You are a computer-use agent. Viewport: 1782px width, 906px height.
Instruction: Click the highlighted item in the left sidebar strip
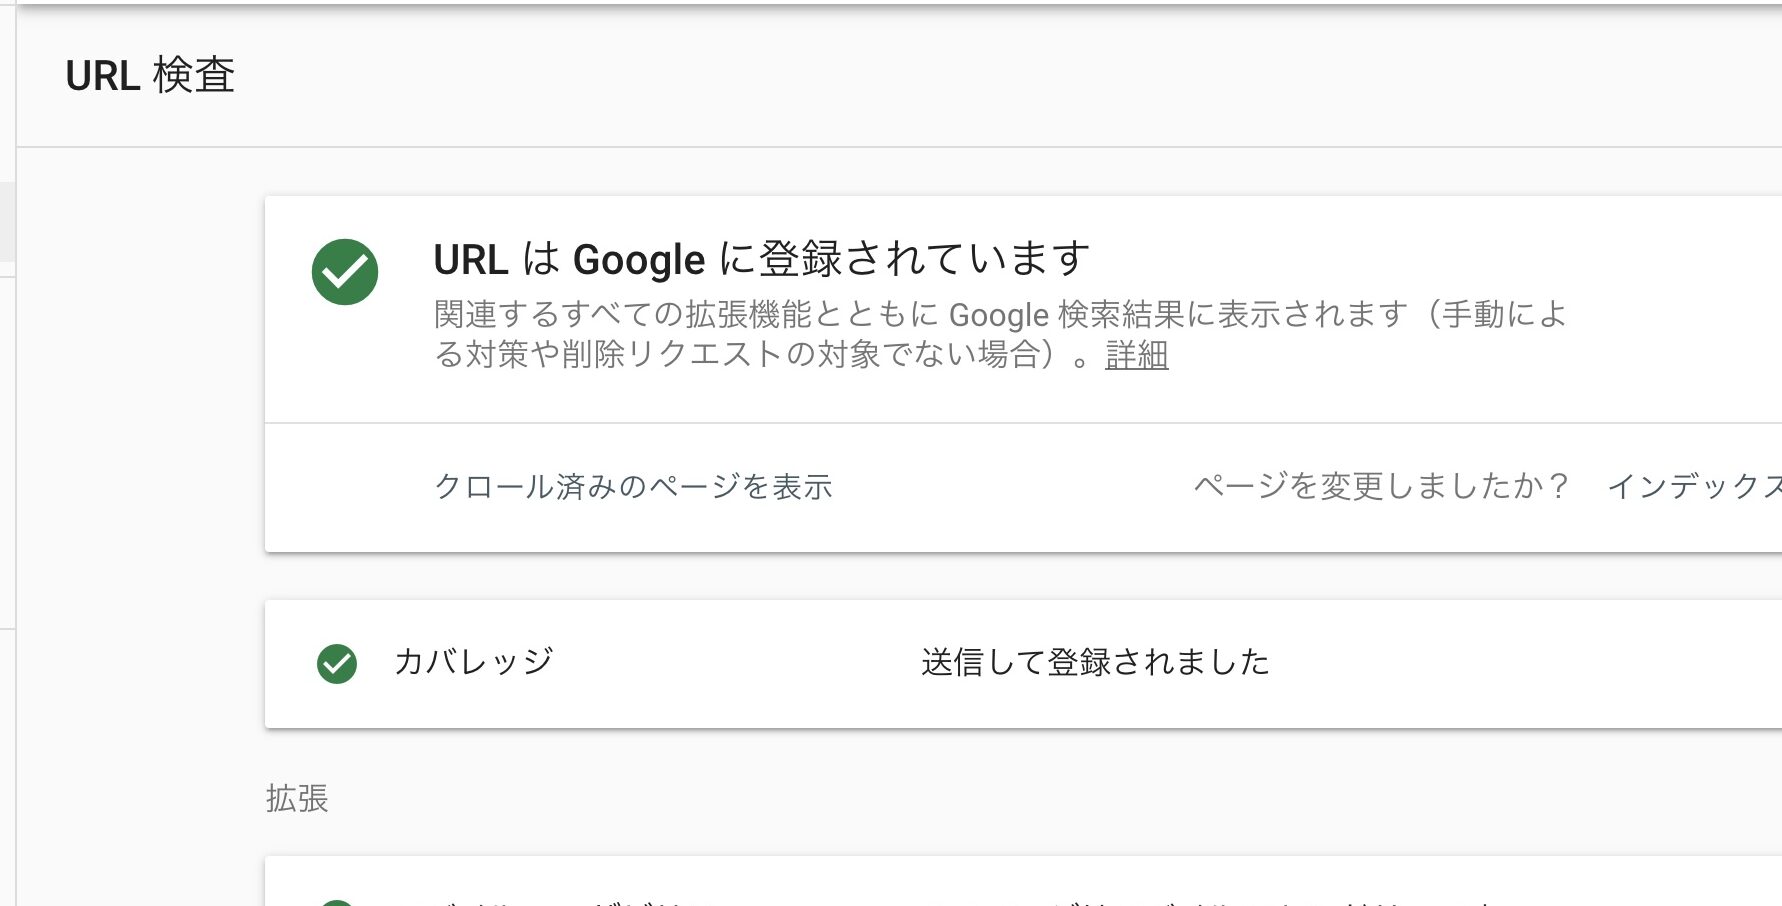(x=7, y=221)
